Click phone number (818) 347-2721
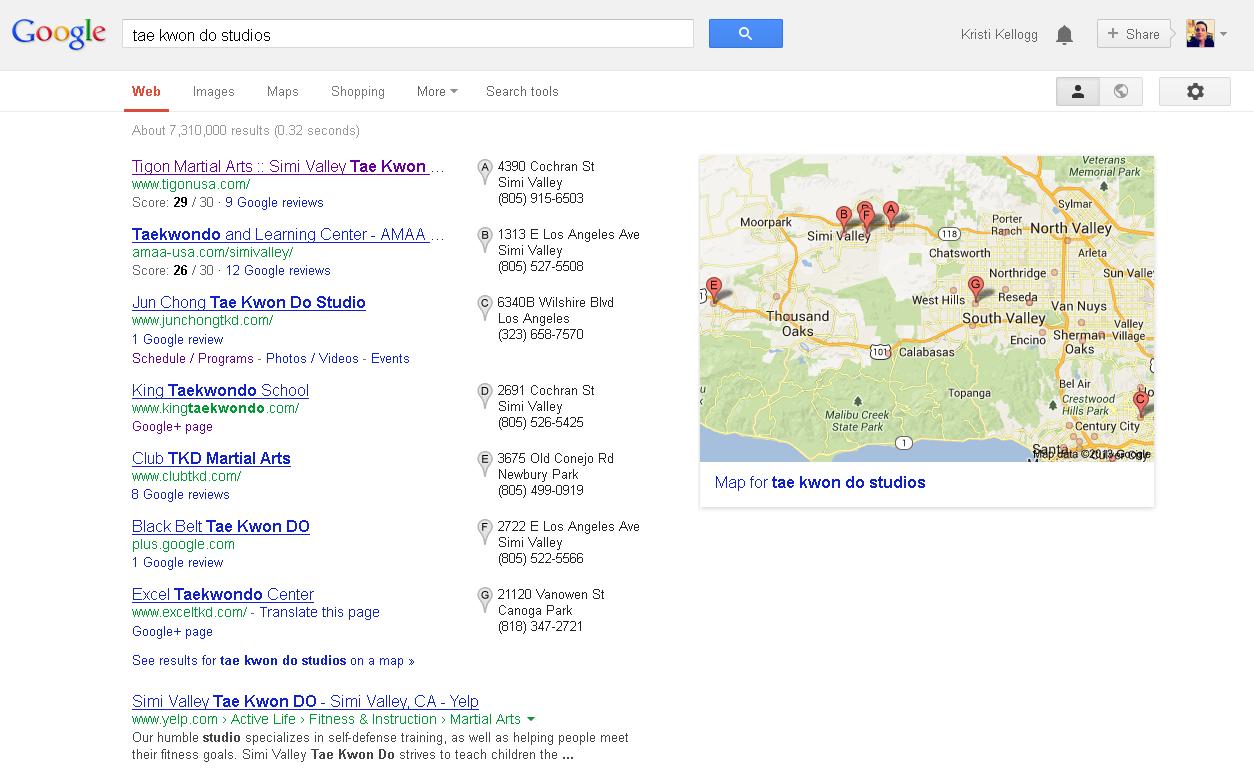Screen dimensions: 1254x780 pos(540,626)
